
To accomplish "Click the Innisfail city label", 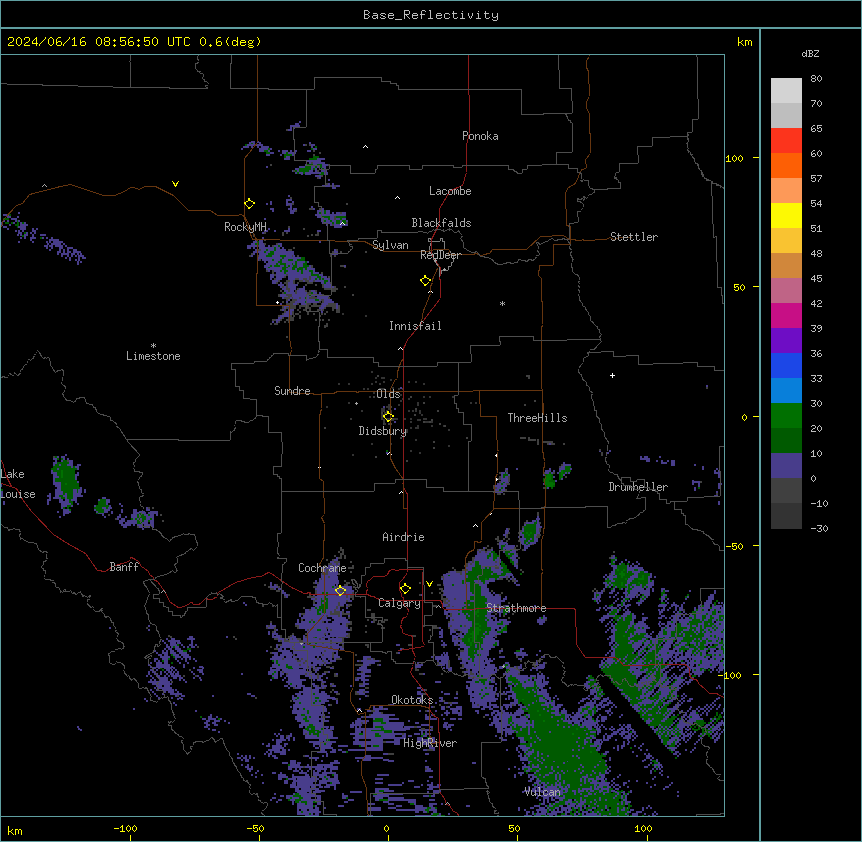I will 415,326.
